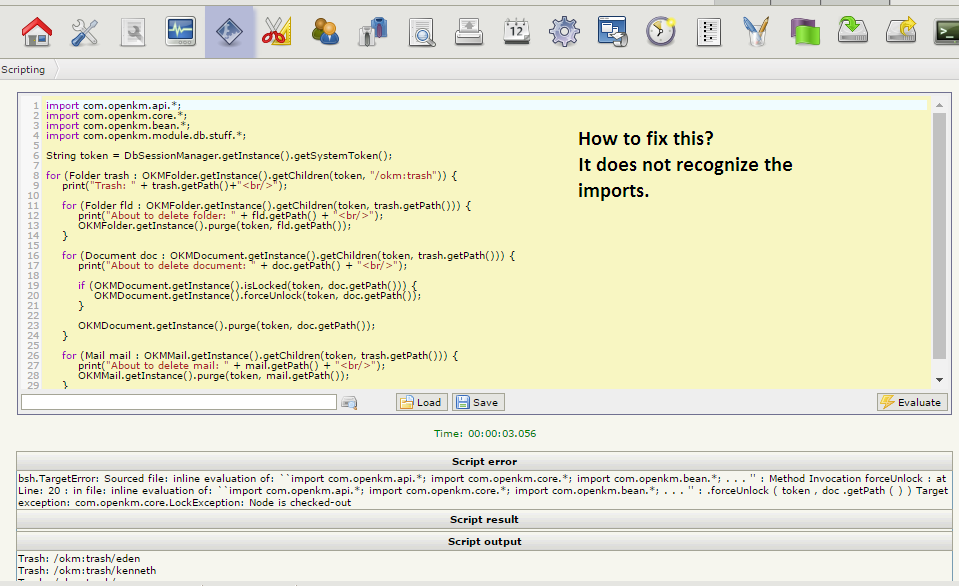The height and width of the screenshot is (586, 959).
Task: Open the gear settings icon
Action: click(x=564, y=32)
